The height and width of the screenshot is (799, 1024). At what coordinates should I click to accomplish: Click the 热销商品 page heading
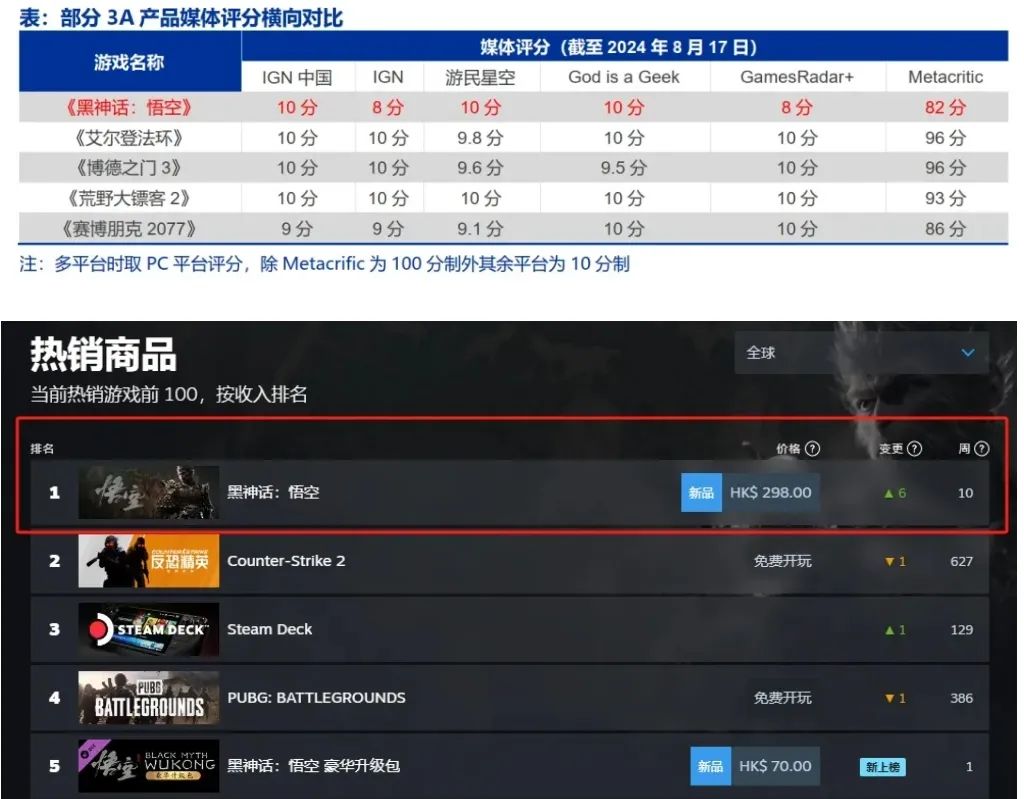click(103, 354)
